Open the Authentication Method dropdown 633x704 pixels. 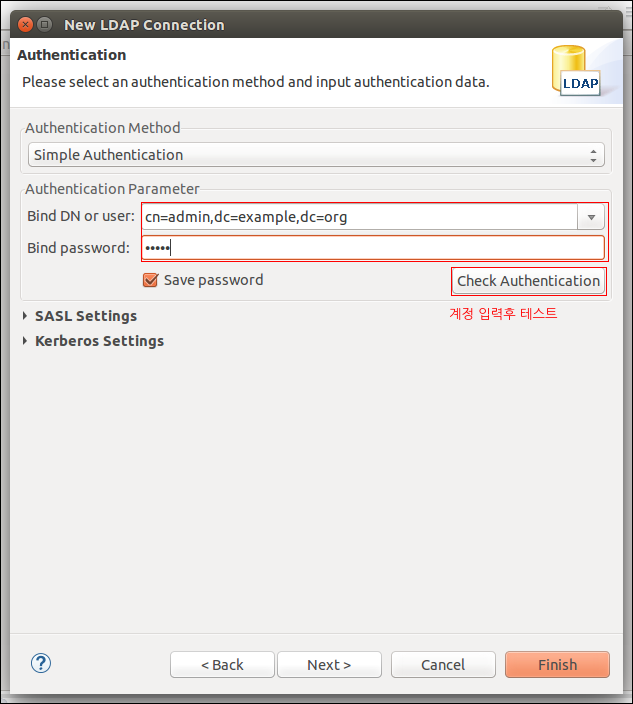316,155
